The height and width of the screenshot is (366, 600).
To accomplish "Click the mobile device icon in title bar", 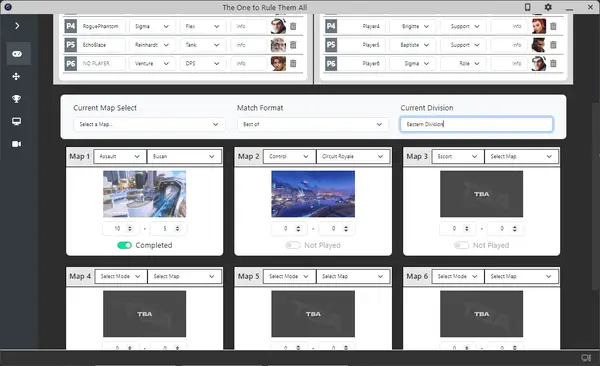I will [x=527, y=7].
